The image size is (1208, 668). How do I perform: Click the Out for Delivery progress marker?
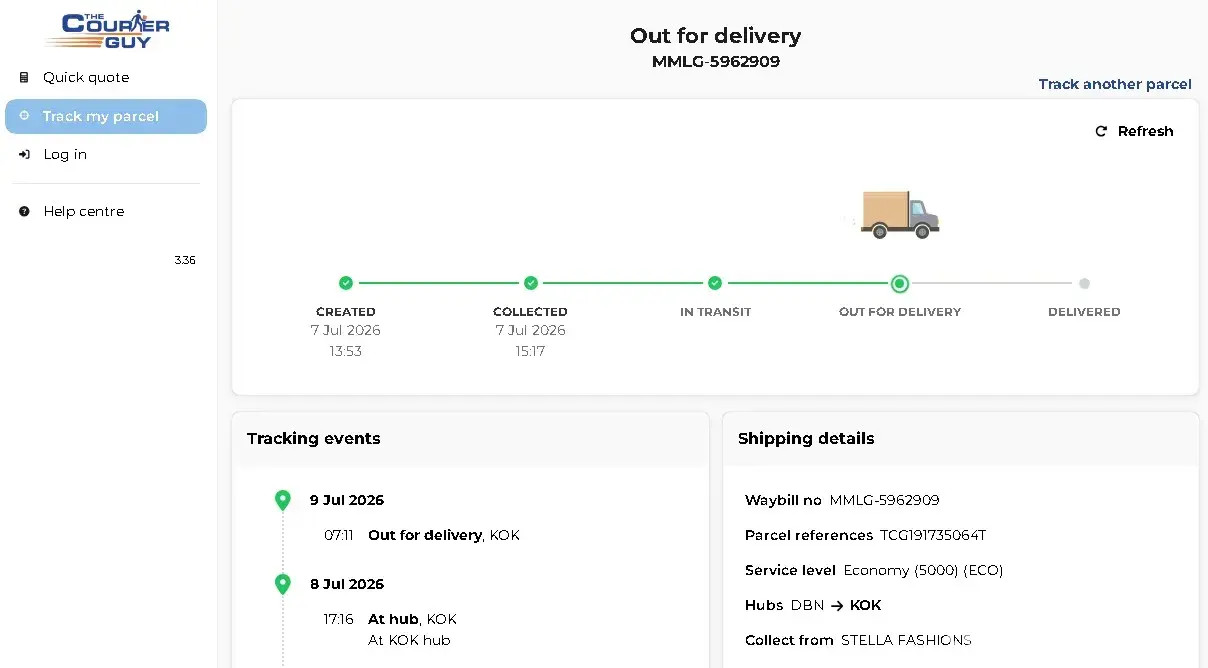(x=900, y=284)
